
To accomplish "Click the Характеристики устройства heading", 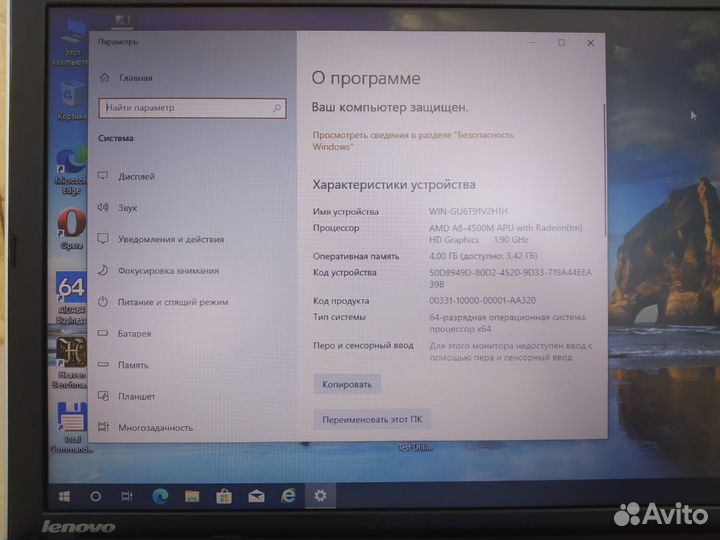I will 394,185.
